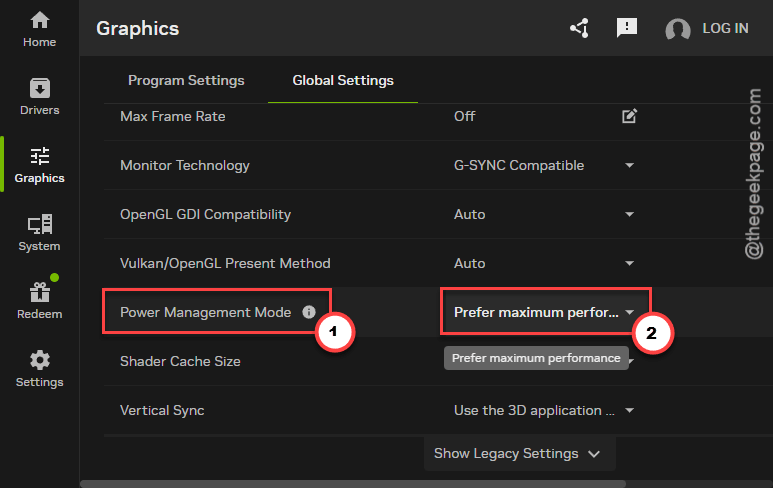Go to the Home sidebar icon

pyautogui.click(x=39, y=21)
